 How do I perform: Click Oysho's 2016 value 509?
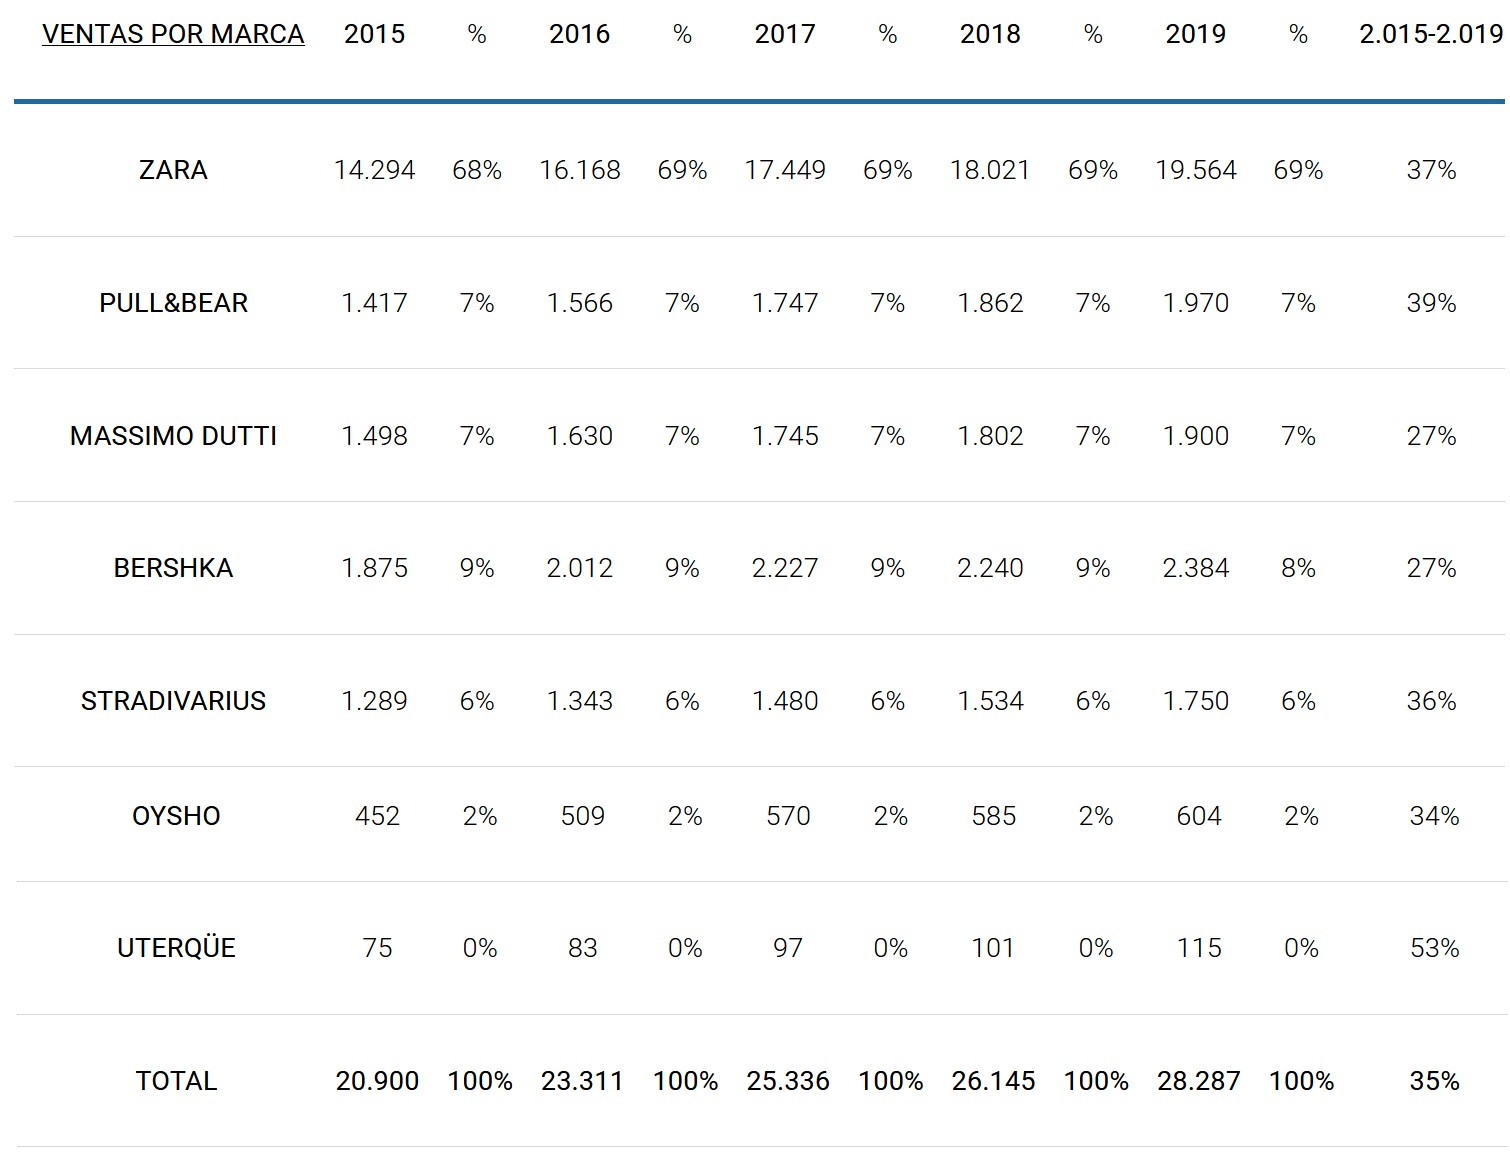coord(582,816)
